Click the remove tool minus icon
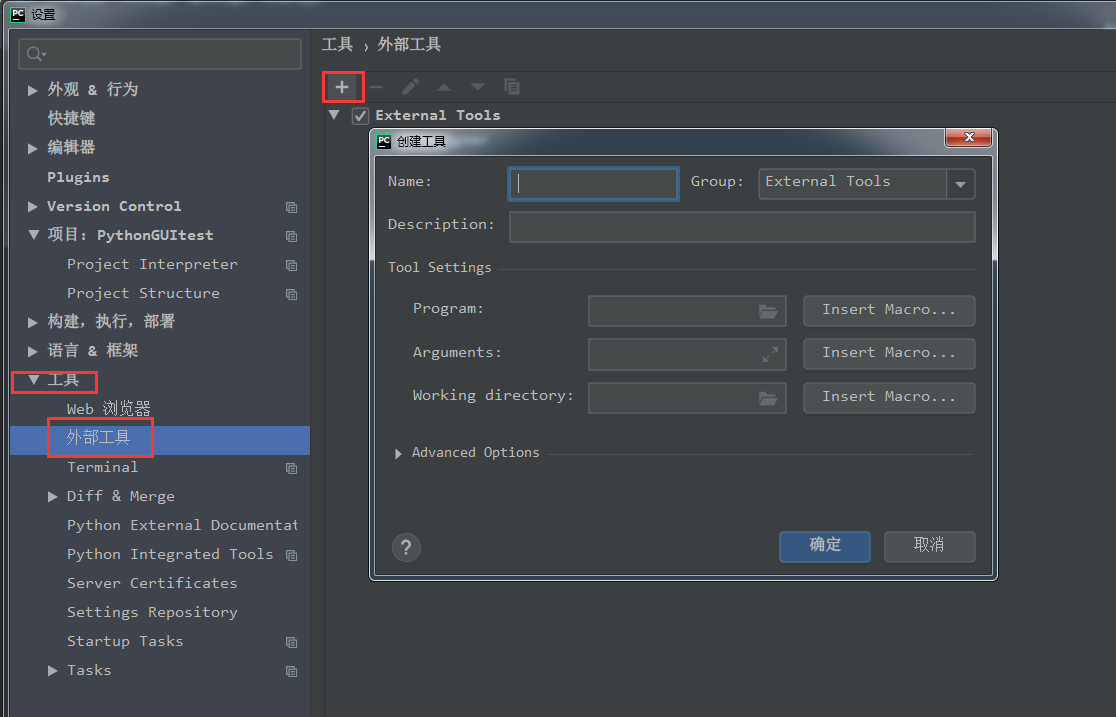 [376, 87]
